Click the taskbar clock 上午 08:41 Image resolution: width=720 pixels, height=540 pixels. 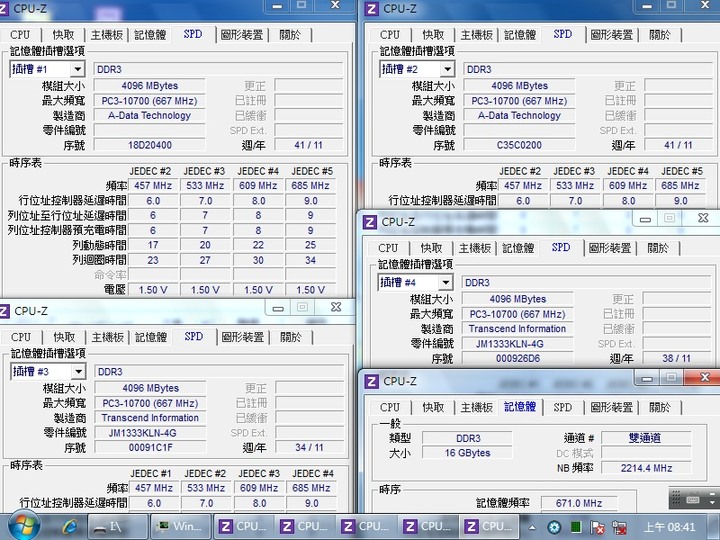[x=669, y=527]
